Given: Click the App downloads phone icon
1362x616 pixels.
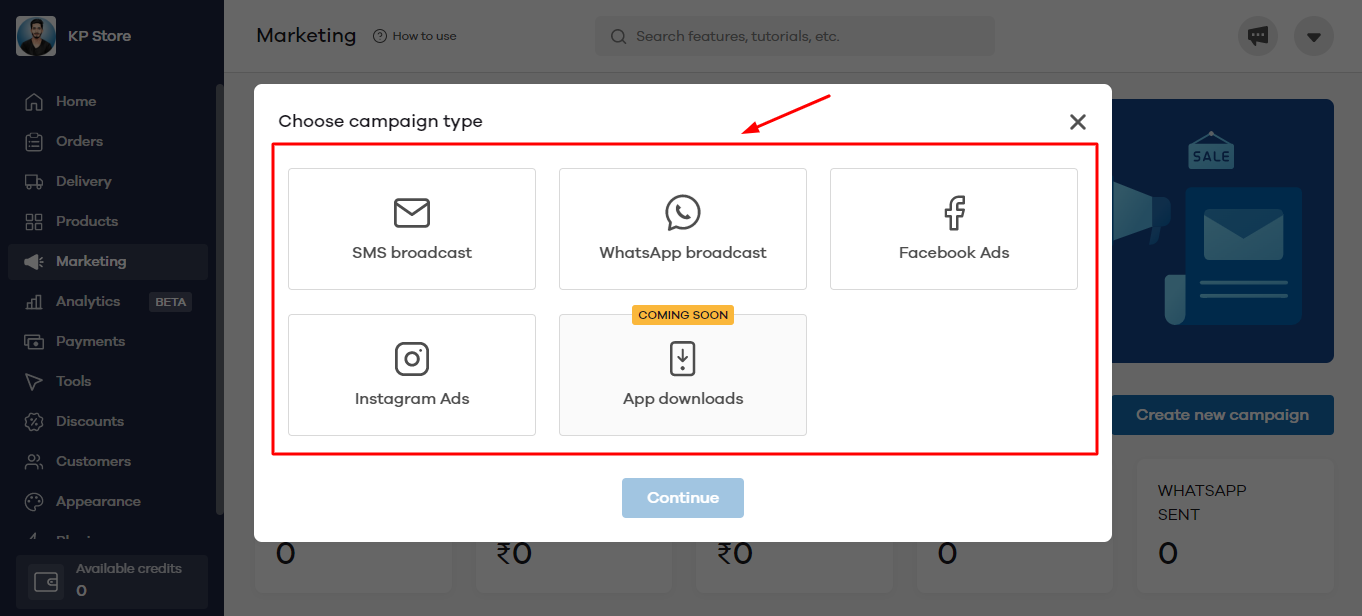Looking at the screenshot, I should (x=683, y=359).
